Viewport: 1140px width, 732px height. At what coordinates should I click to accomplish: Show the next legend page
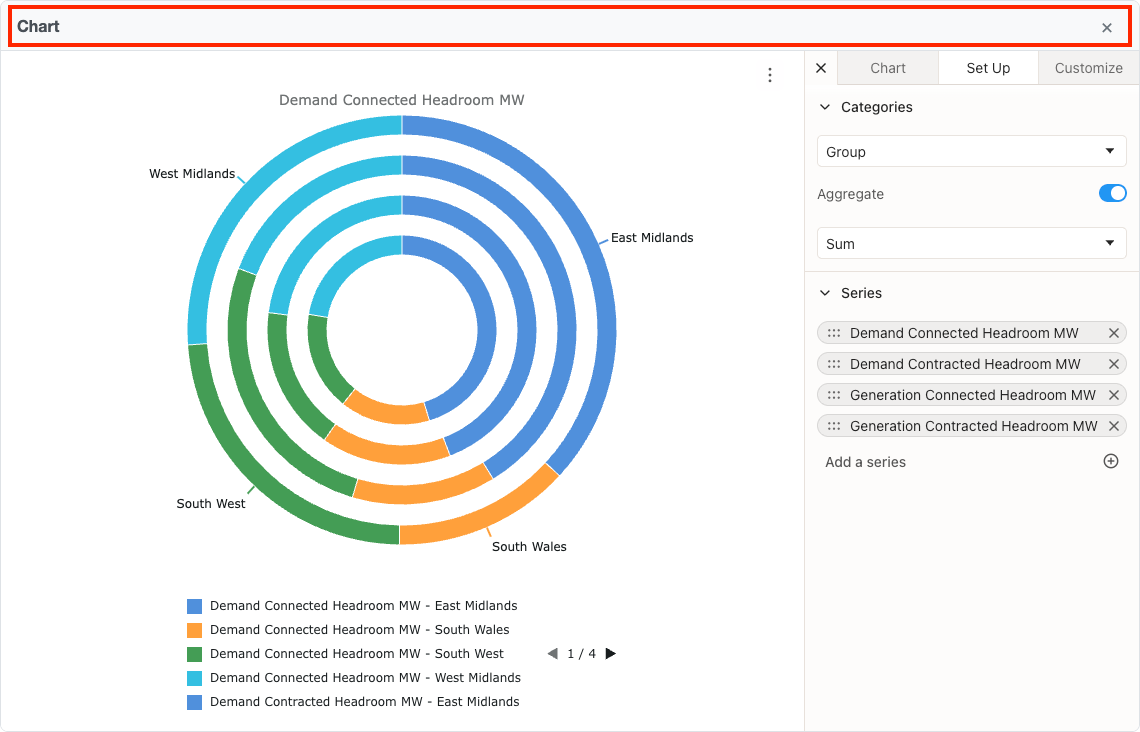tap(610, 653)
